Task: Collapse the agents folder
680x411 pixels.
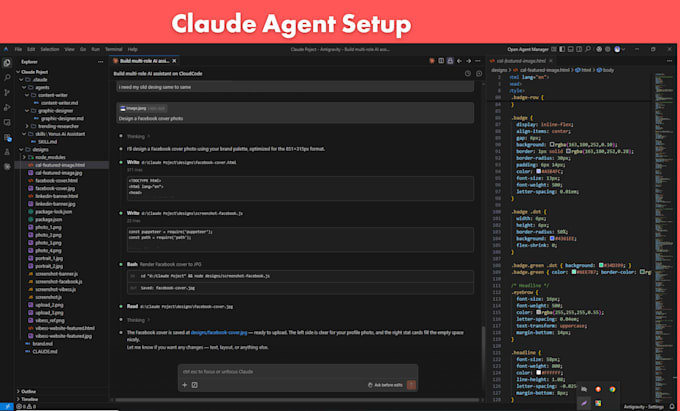Action: [24, 88]
